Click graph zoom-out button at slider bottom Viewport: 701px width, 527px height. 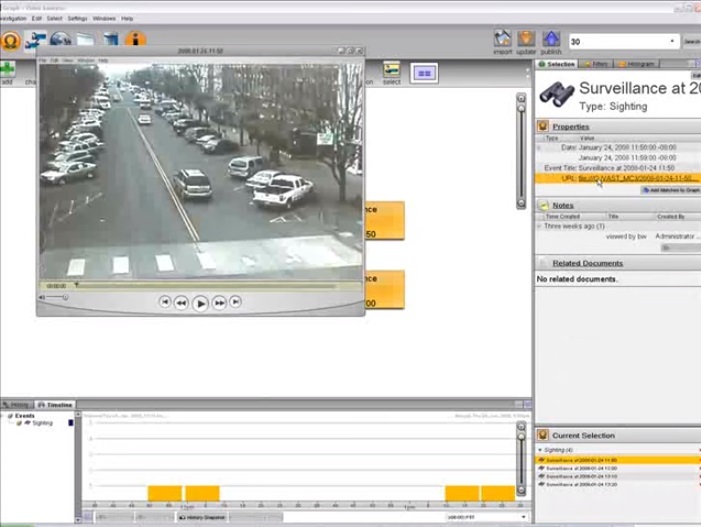coord(521,203)
